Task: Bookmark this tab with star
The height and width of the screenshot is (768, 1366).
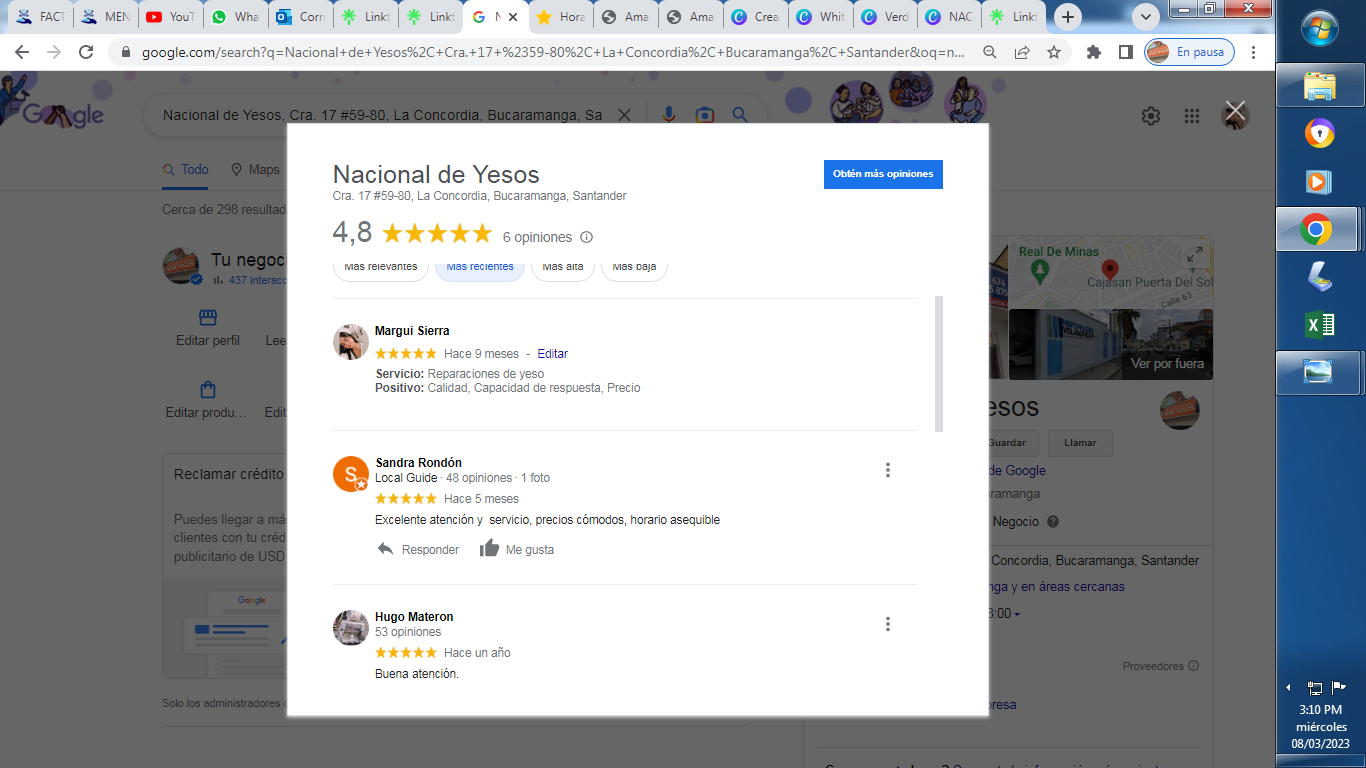Action: [1054, 52]
